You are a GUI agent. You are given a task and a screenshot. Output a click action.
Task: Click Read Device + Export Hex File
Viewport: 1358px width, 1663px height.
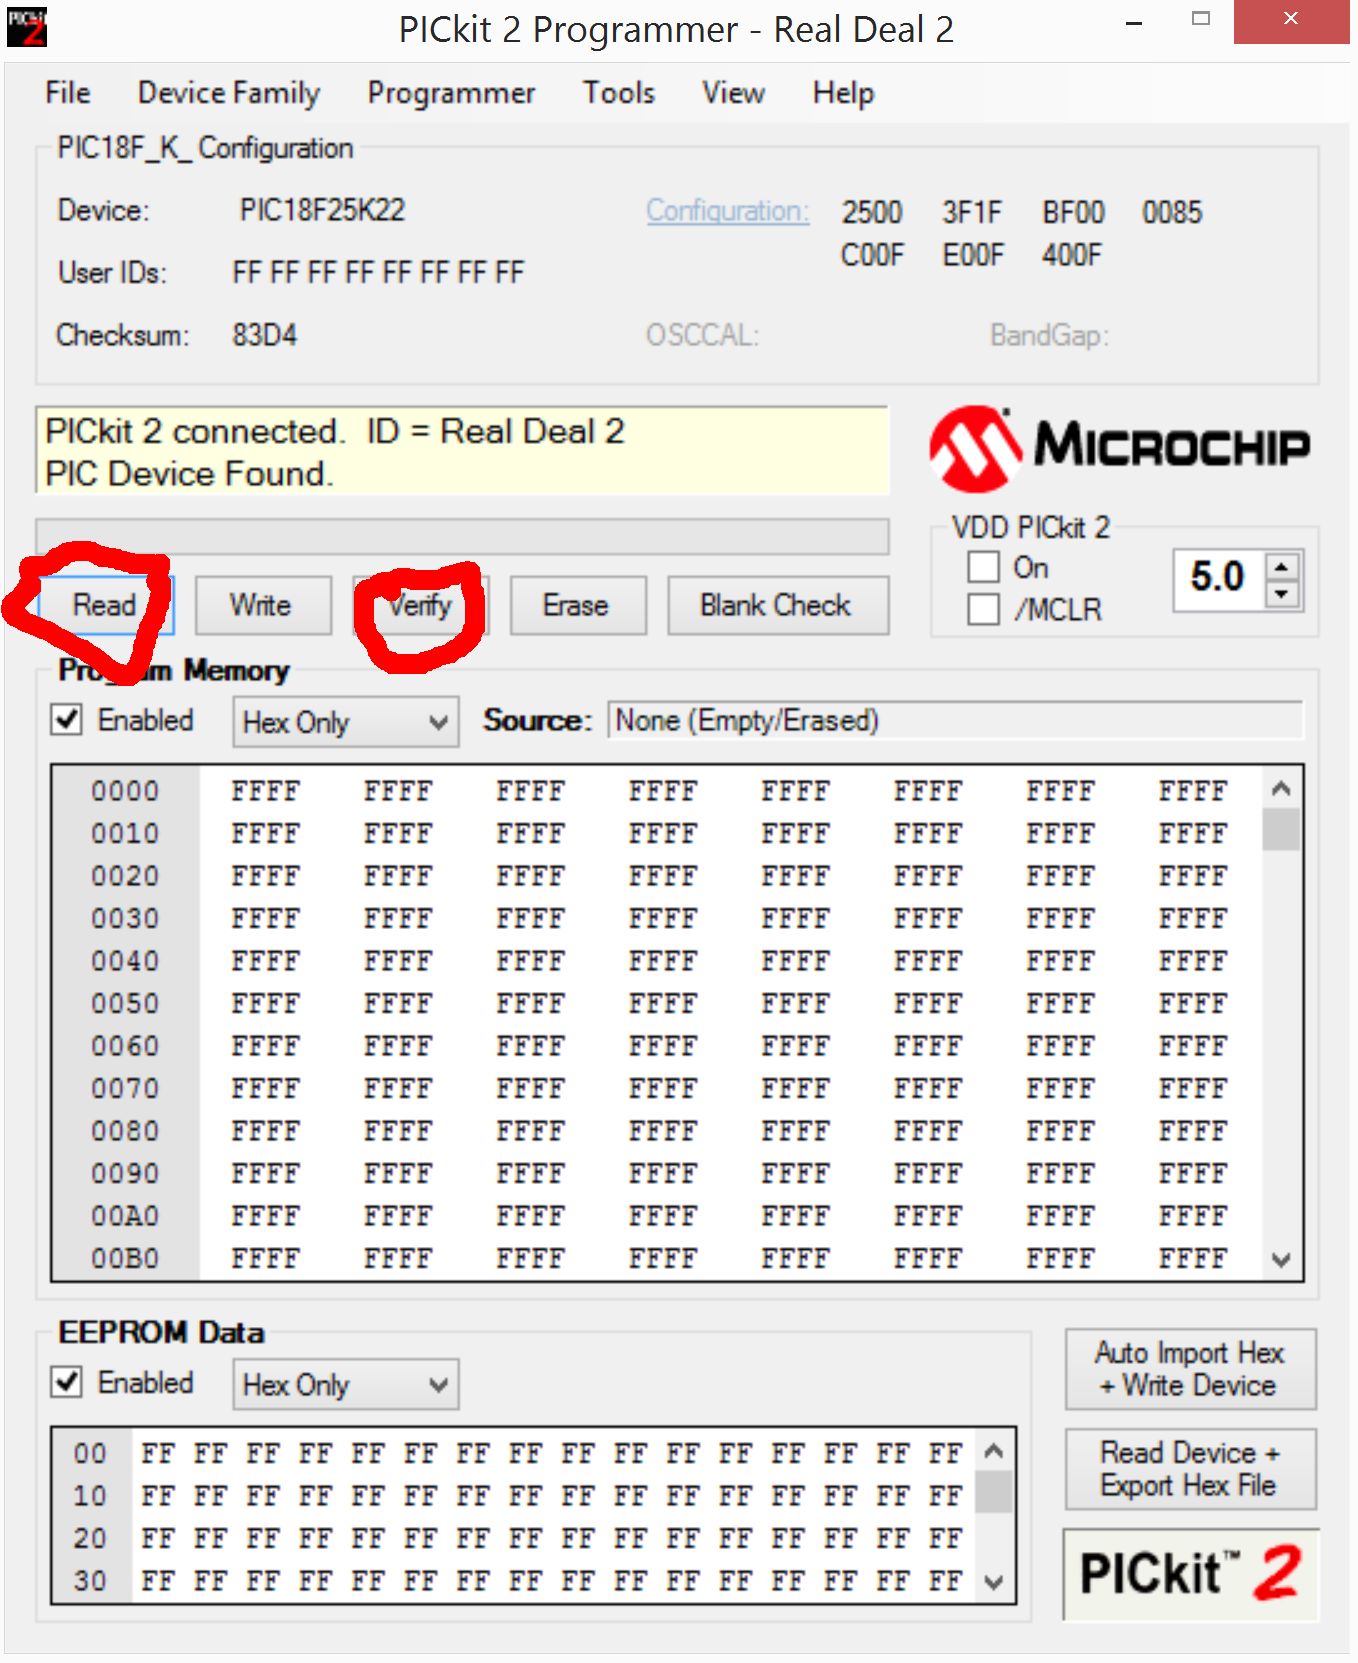(x=1190, y=1469)
